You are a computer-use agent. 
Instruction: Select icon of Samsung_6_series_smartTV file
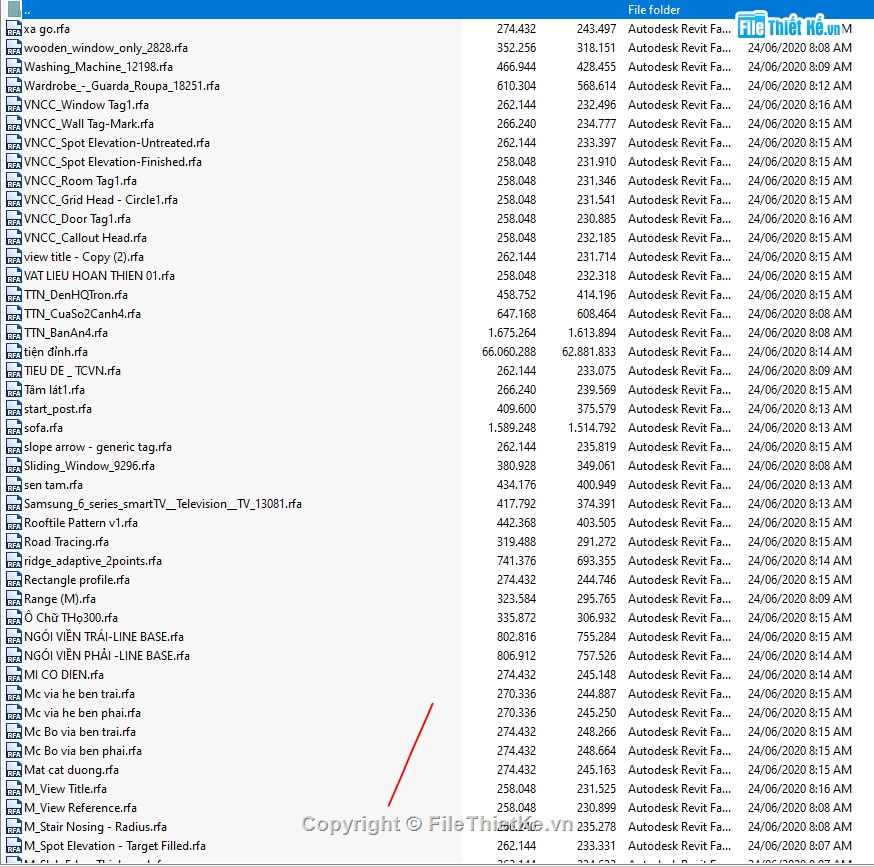pos(13,504)
